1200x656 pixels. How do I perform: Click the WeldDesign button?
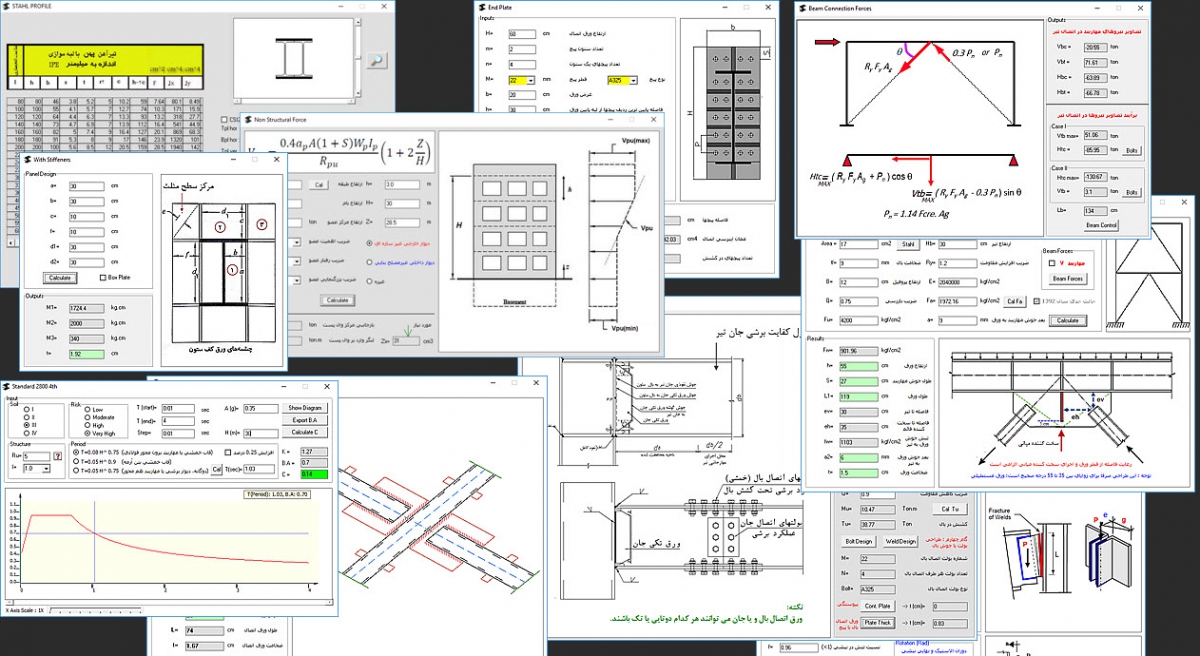[900, 541]
